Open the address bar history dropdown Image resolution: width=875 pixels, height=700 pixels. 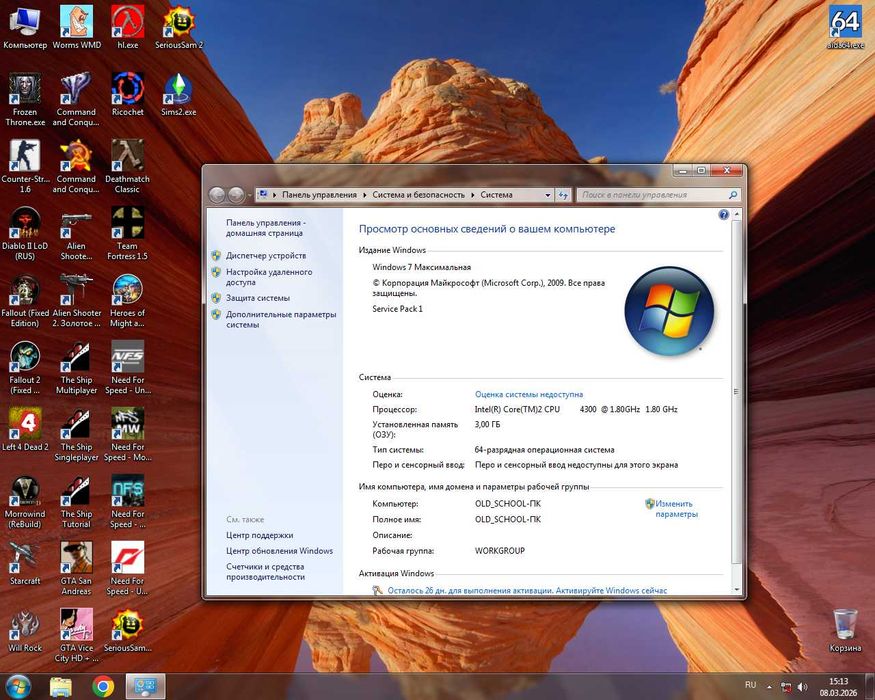click(547, 195)
